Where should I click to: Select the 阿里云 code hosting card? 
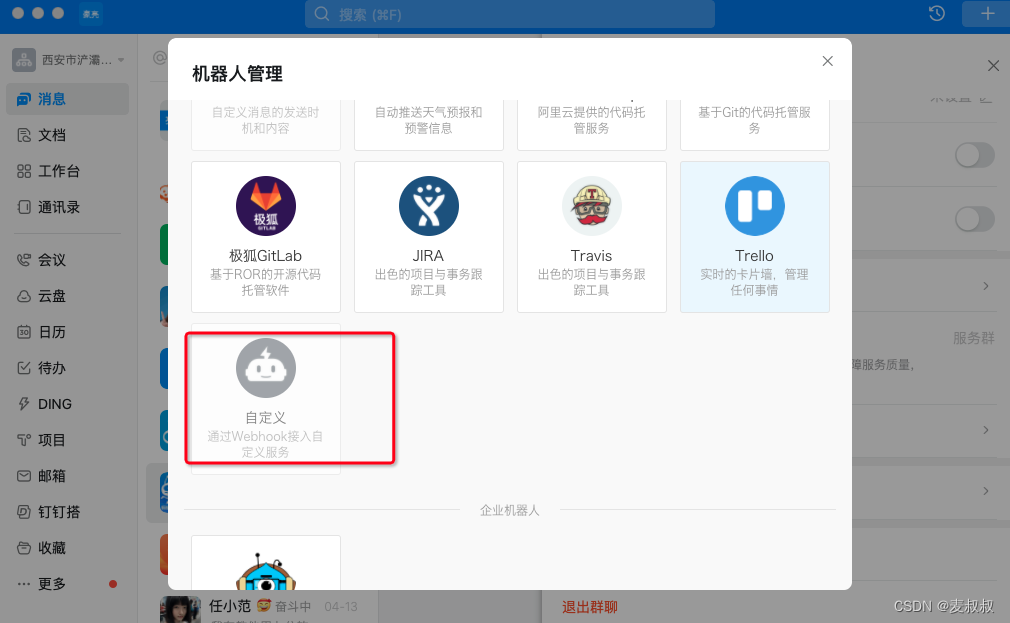point(591,125)
